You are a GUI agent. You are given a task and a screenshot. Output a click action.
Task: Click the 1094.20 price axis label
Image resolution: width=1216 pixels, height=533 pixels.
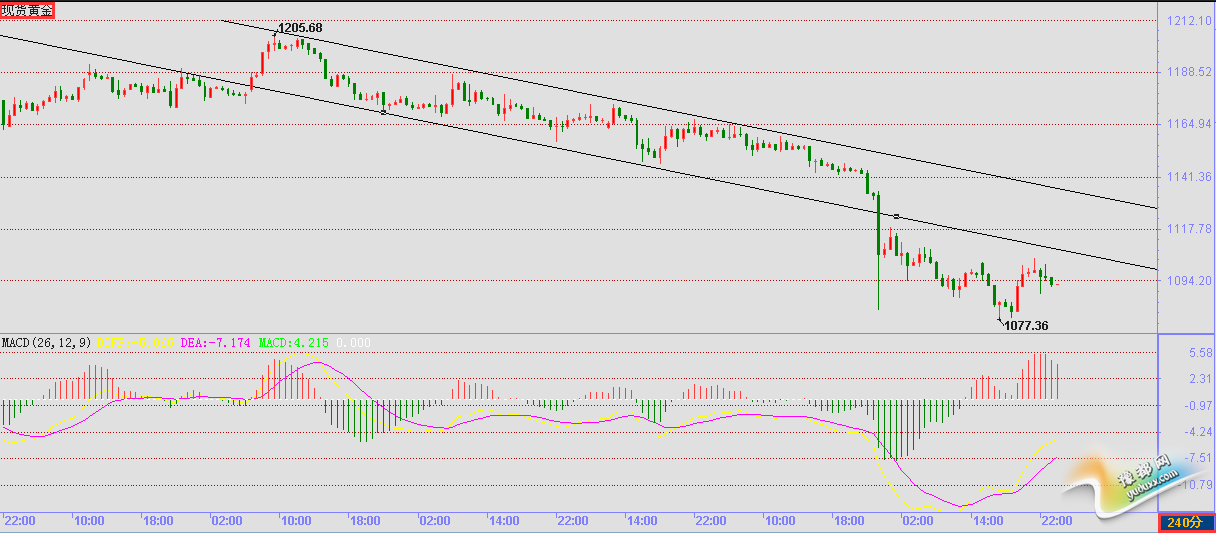[1188, 281]
